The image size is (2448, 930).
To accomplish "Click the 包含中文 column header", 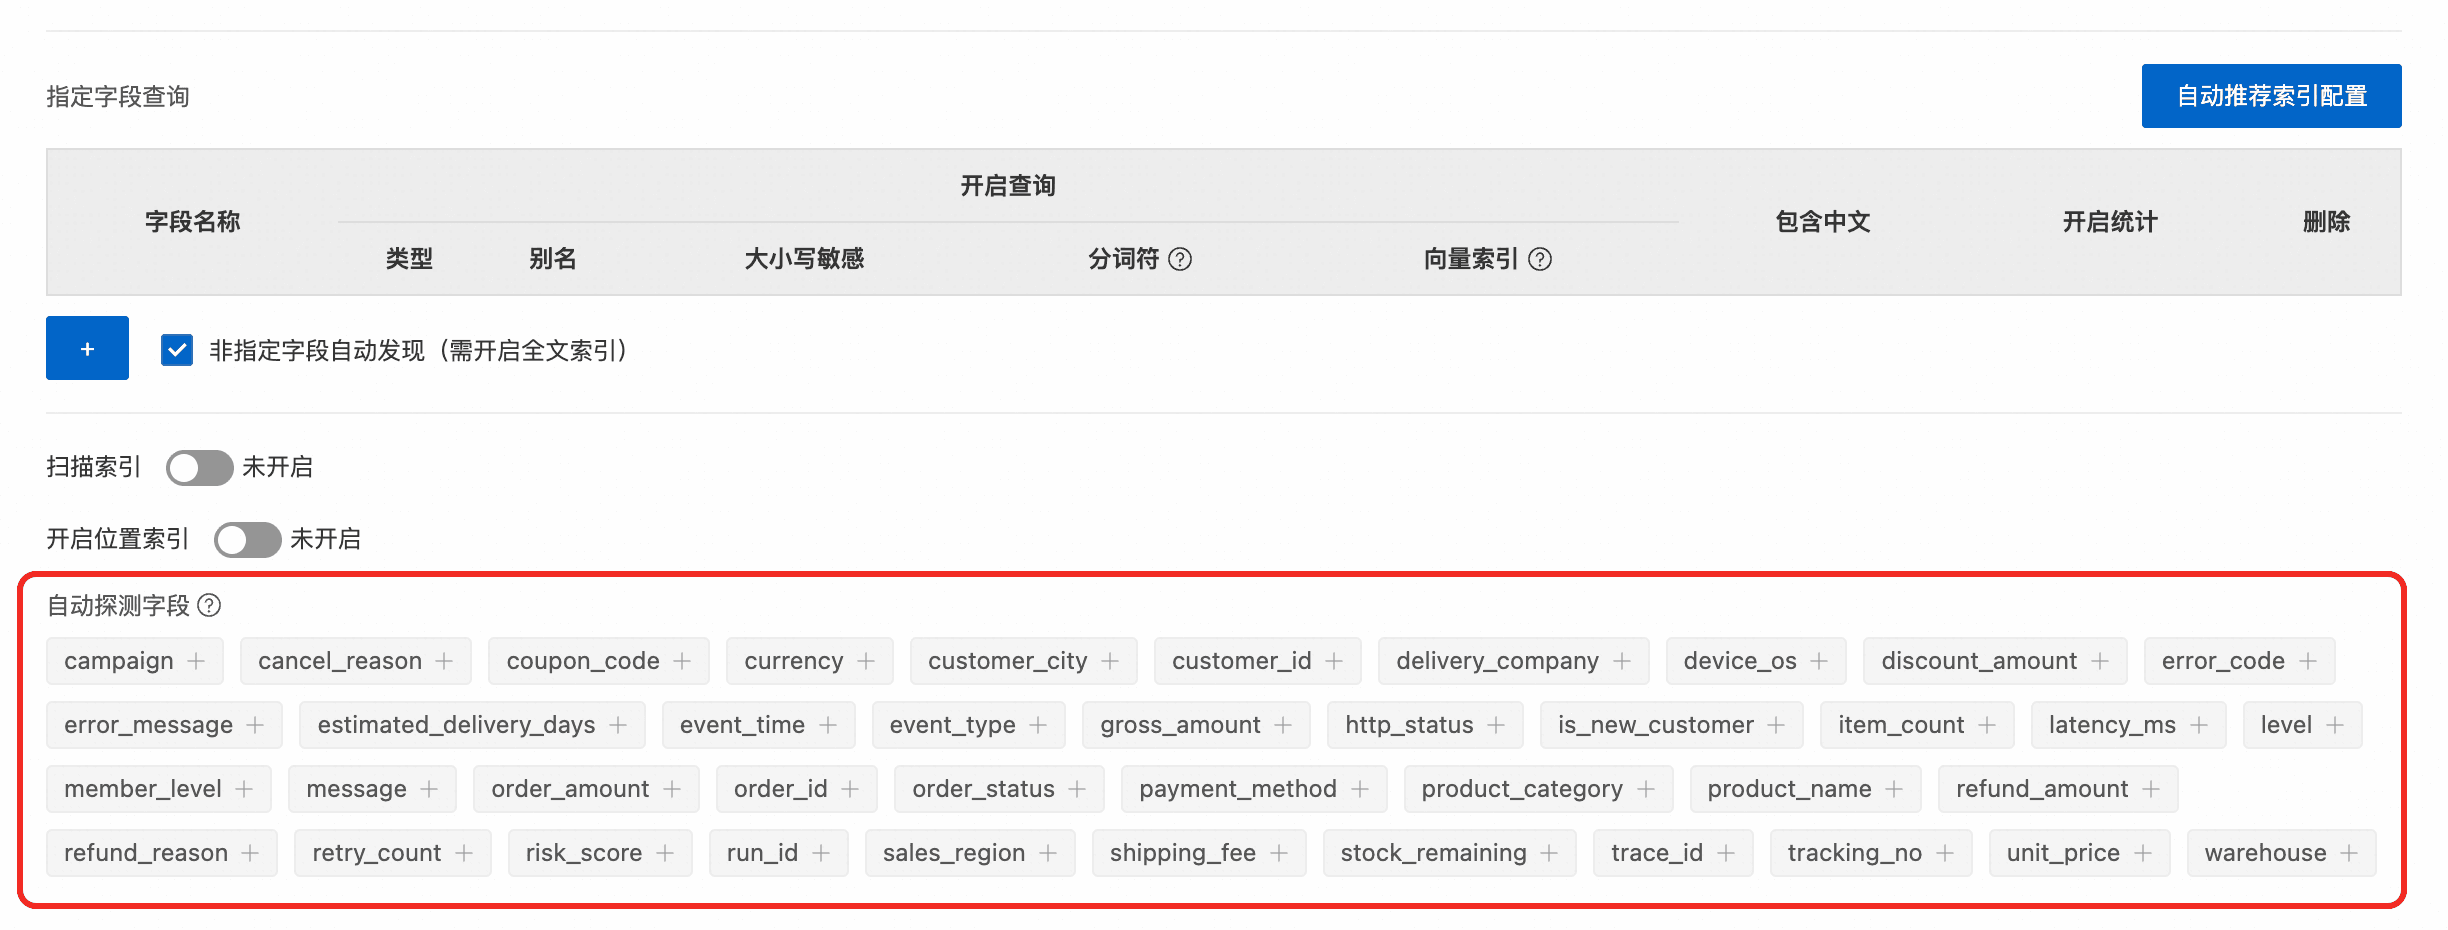I will pyautogui.click(x=1823, y=222).
